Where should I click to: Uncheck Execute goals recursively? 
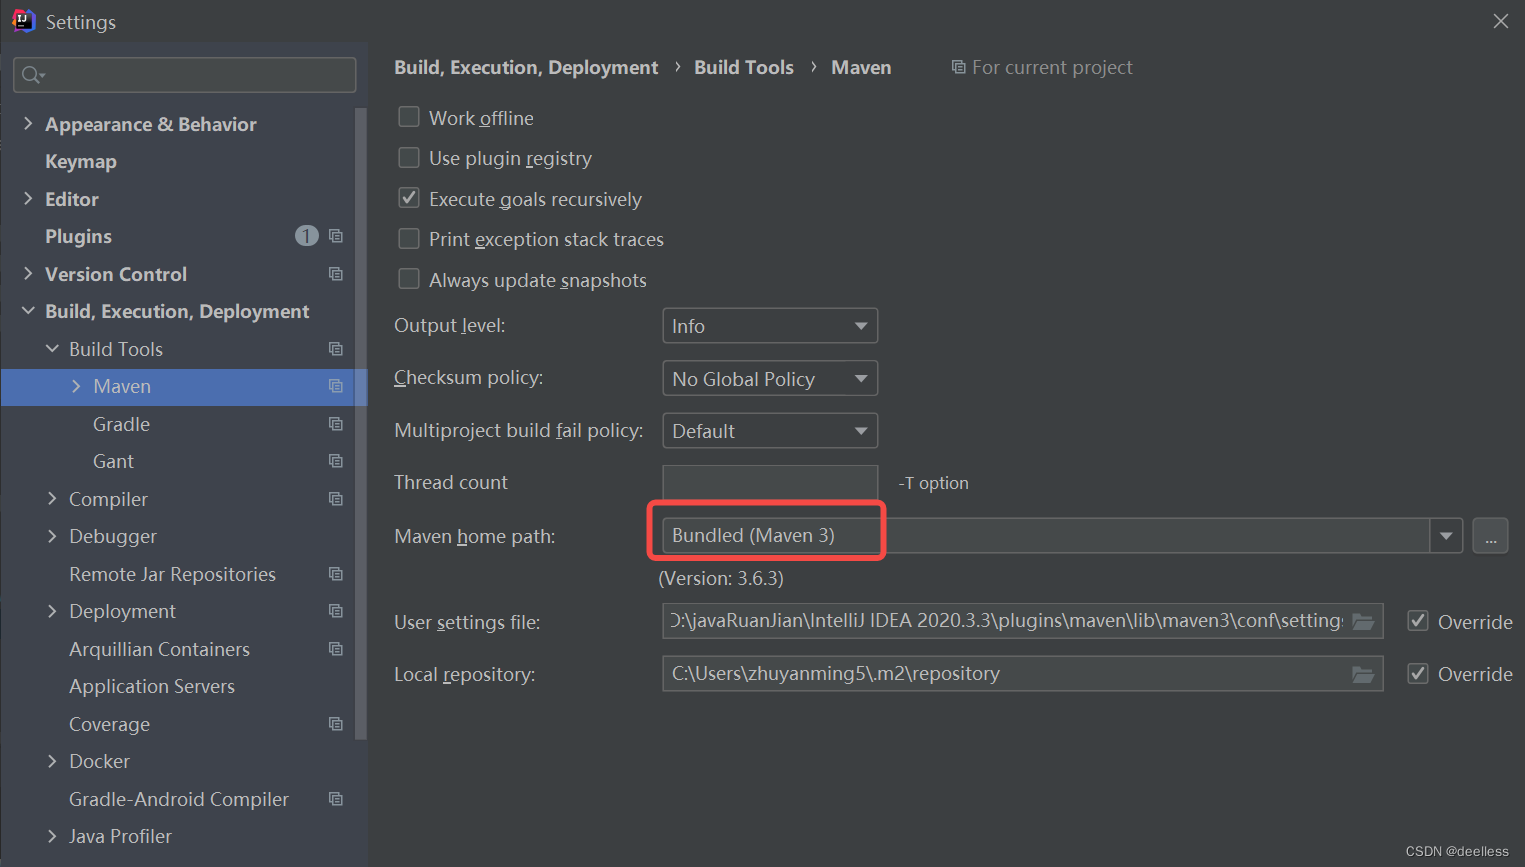pyautogui.click(x=409, y=198)
